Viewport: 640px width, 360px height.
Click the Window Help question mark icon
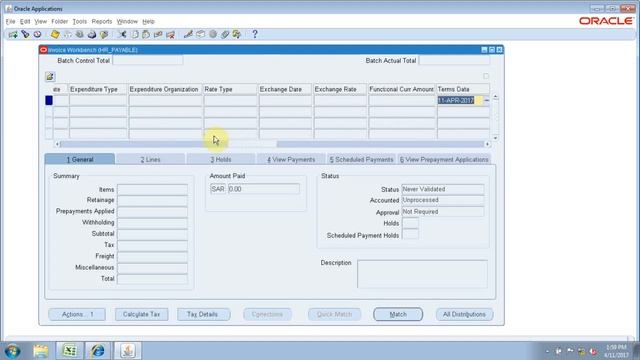pyautogui.click(x=255, y=34)
